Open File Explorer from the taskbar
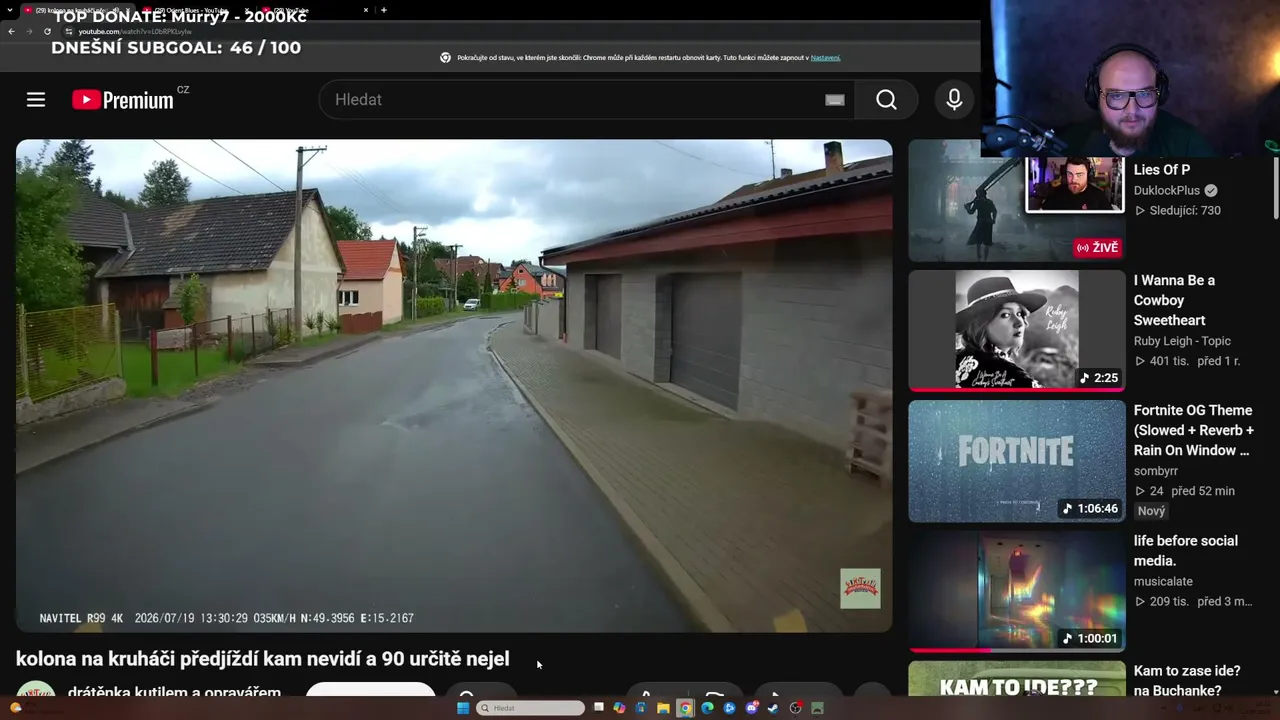The height and width of the screenshot is (720, 1280). click(663, 708)
